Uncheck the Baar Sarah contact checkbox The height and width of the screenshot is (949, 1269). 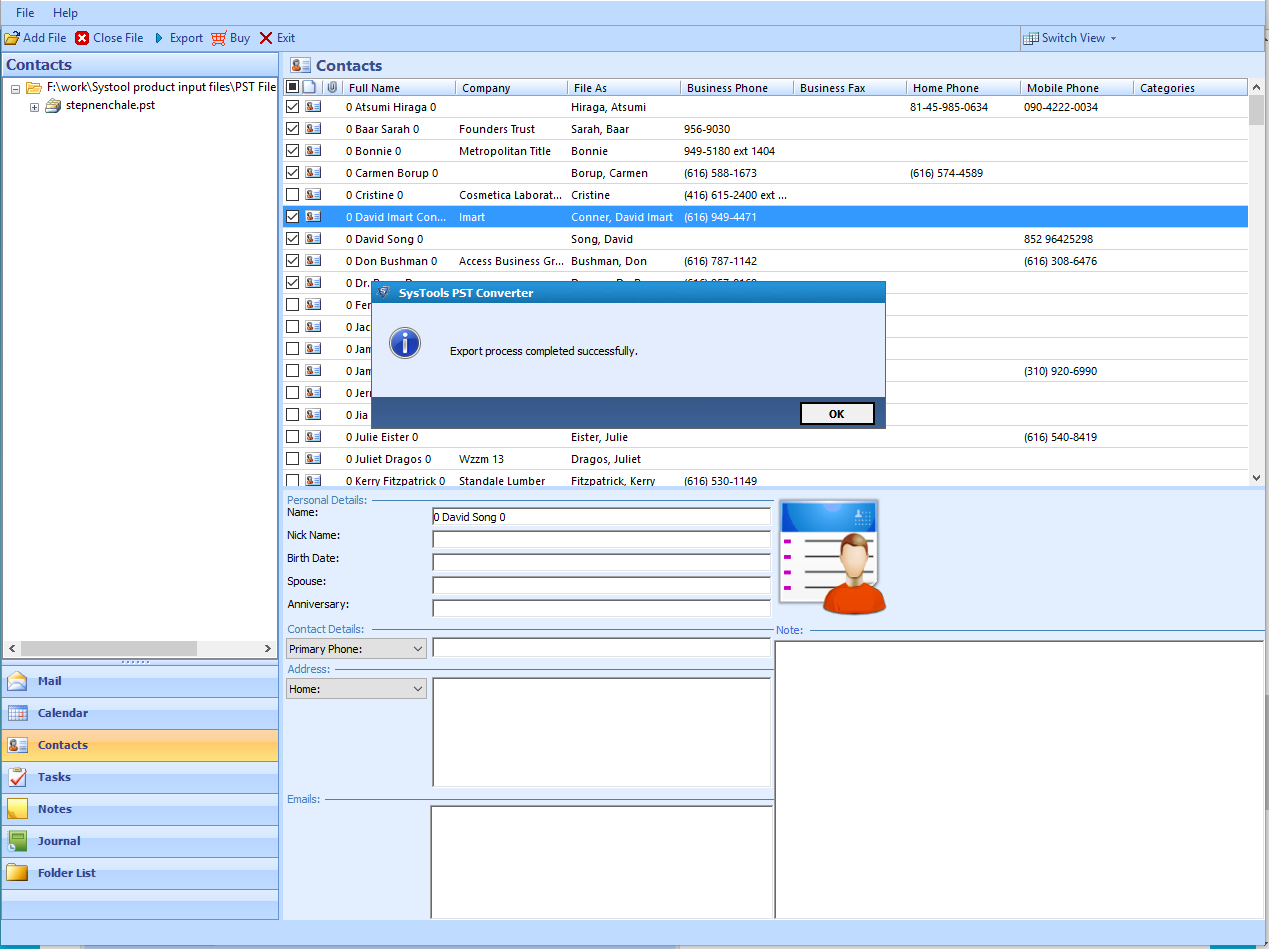292,129
